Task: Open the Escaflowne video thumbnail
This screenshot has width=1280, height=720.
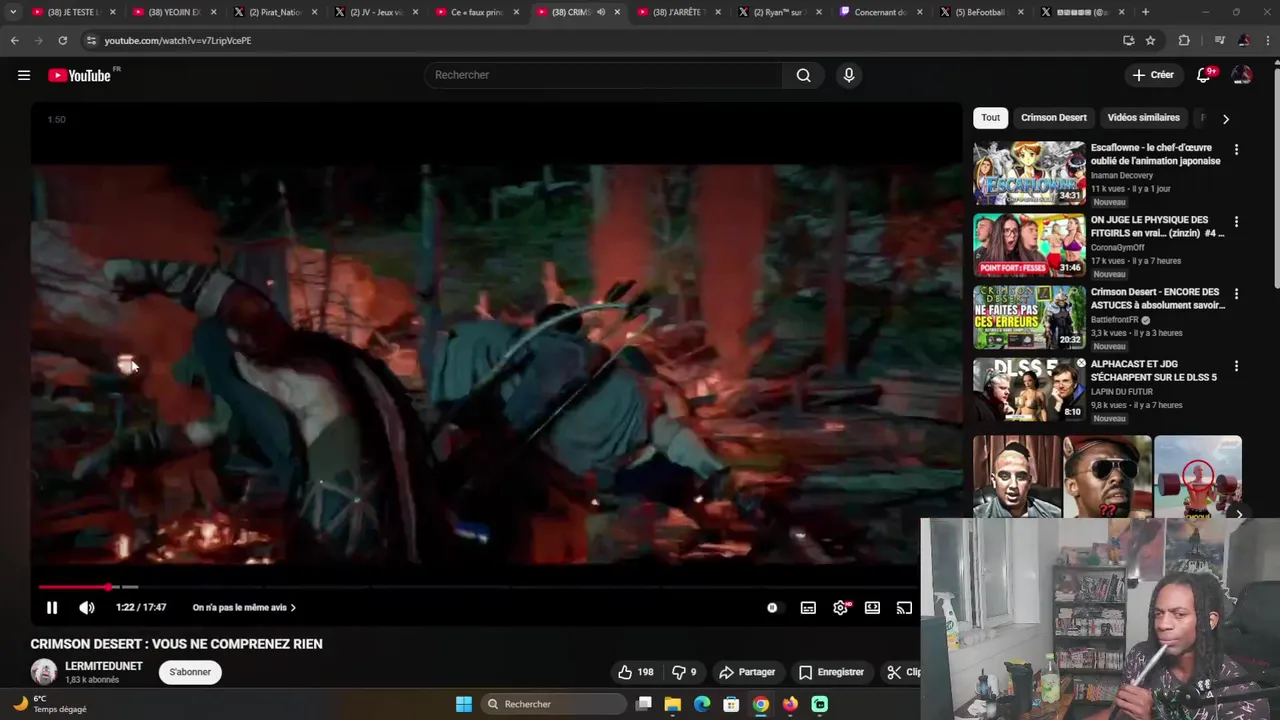Action: pyautogui.click(x=1029, y=173)
